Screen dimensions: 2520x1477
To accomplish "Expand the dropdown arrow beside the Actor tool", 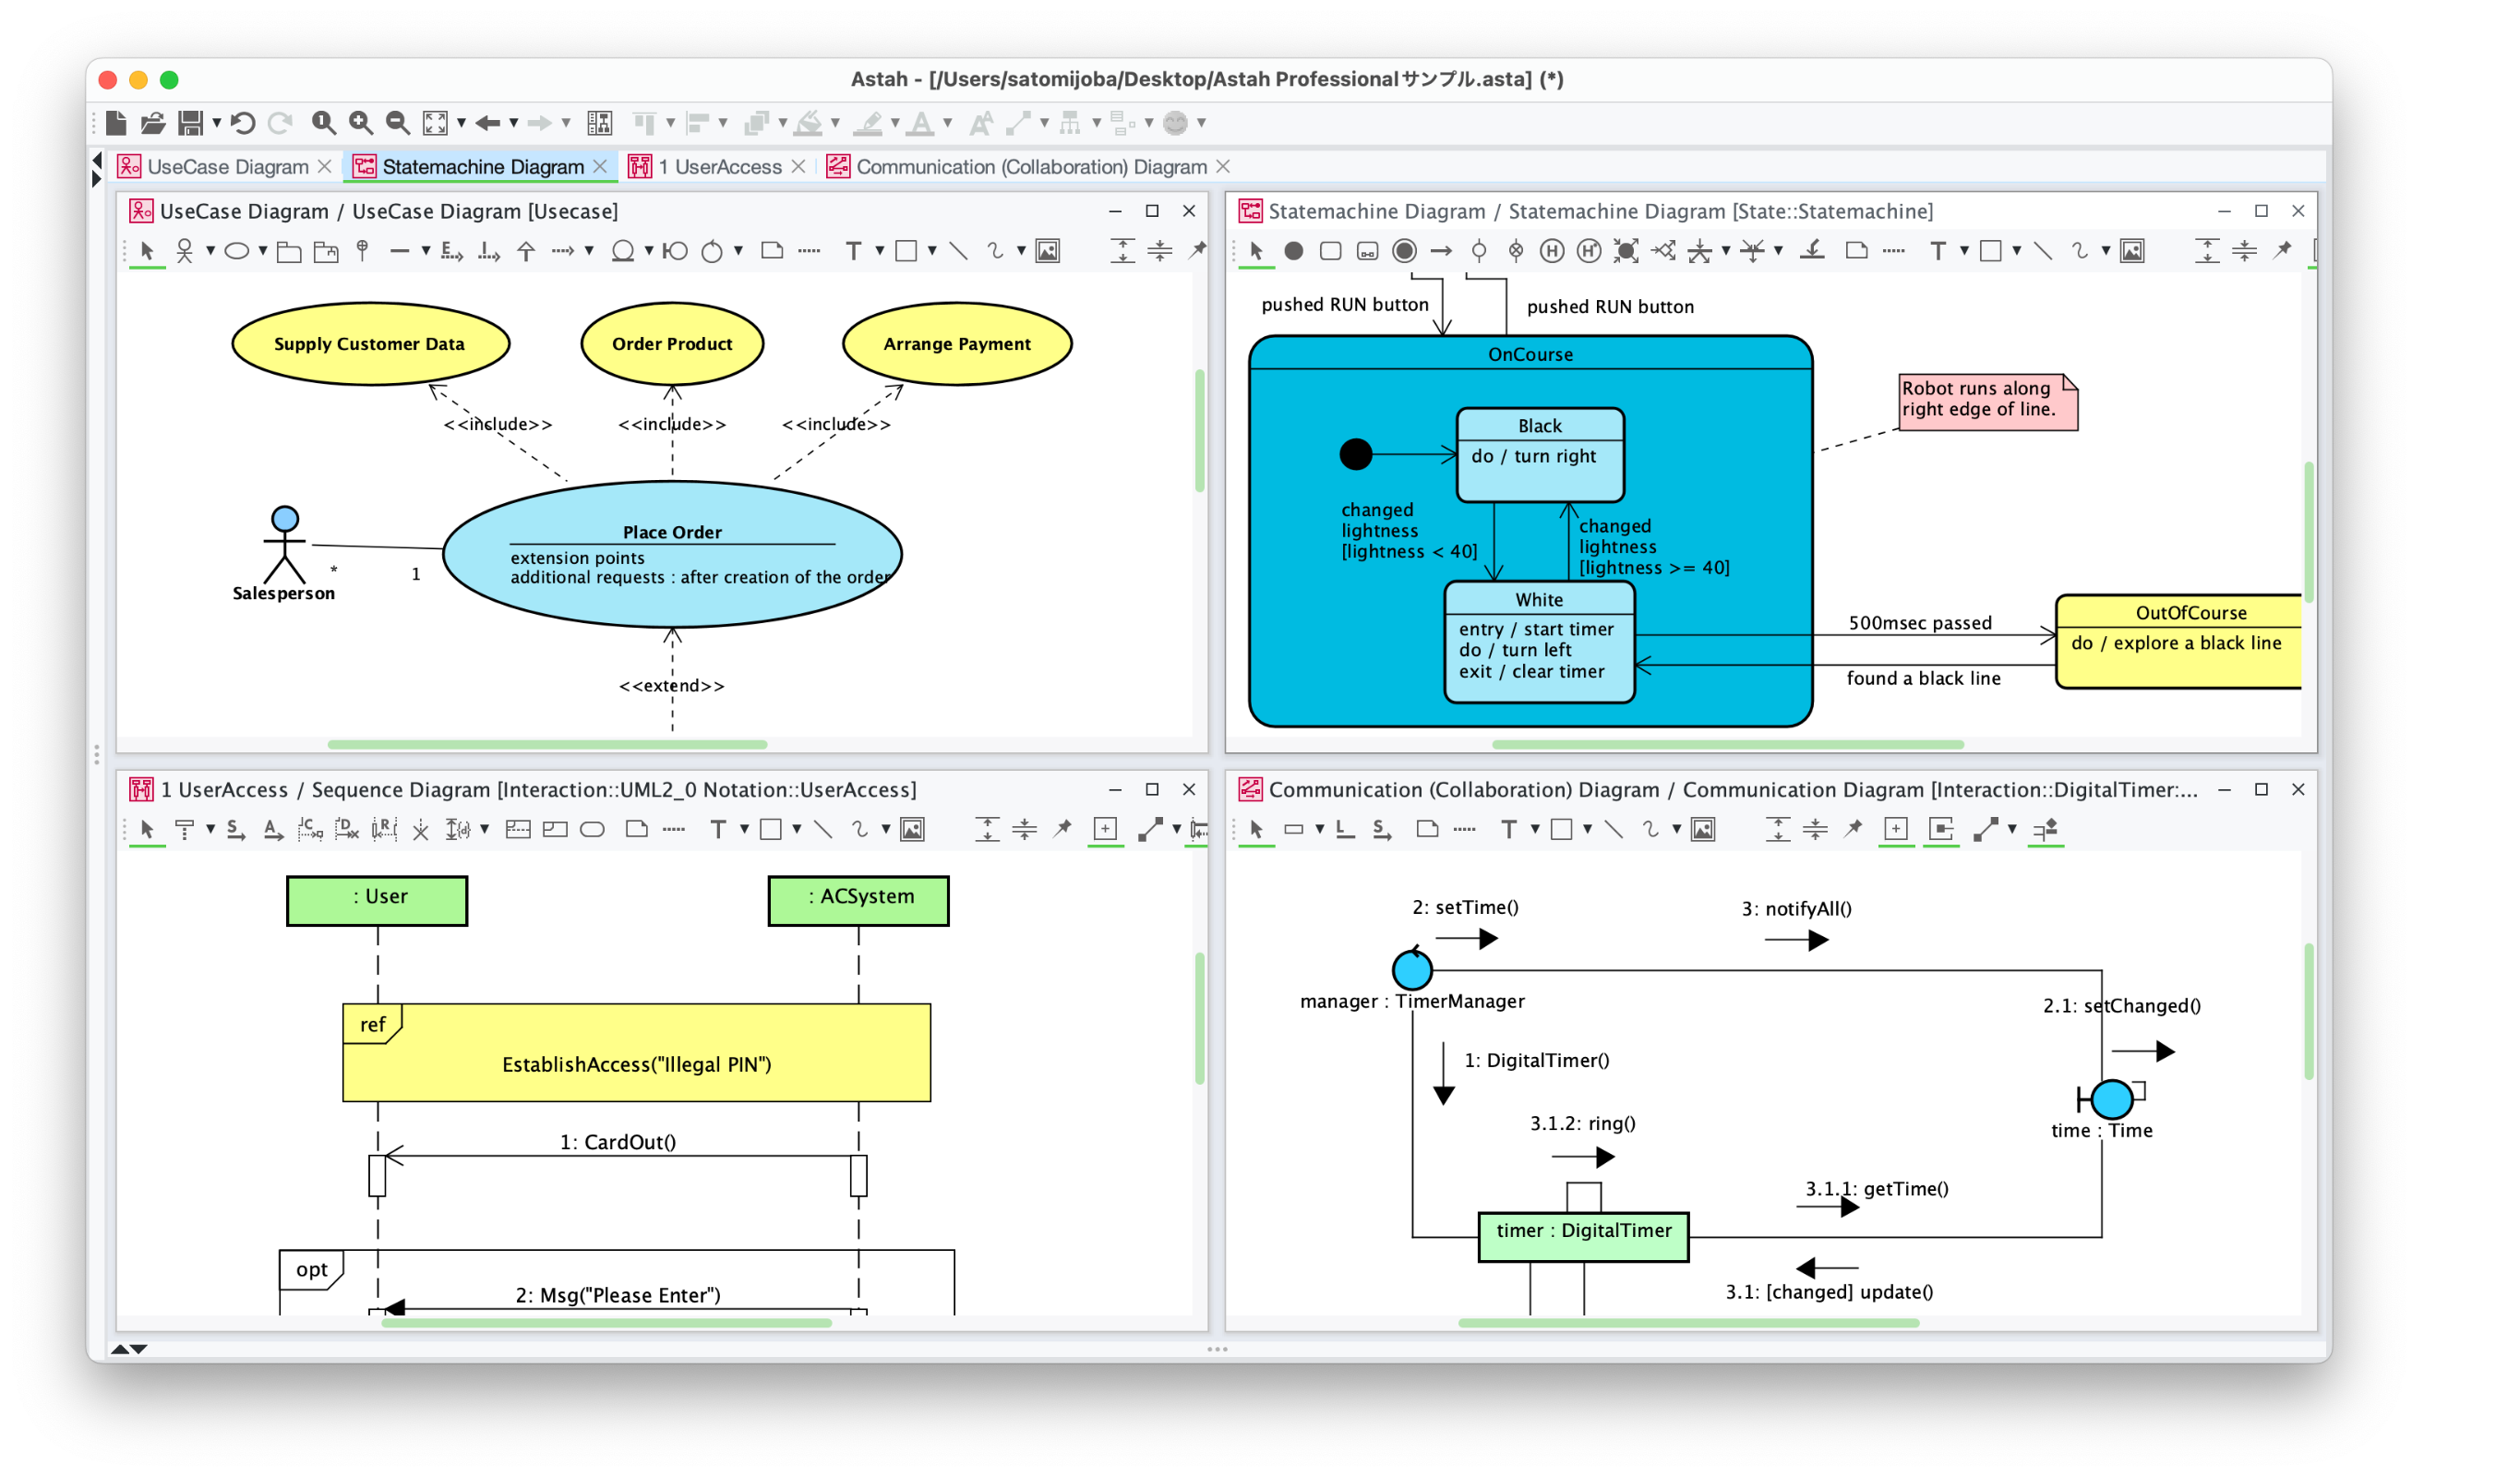I will [x=210, y=251].
